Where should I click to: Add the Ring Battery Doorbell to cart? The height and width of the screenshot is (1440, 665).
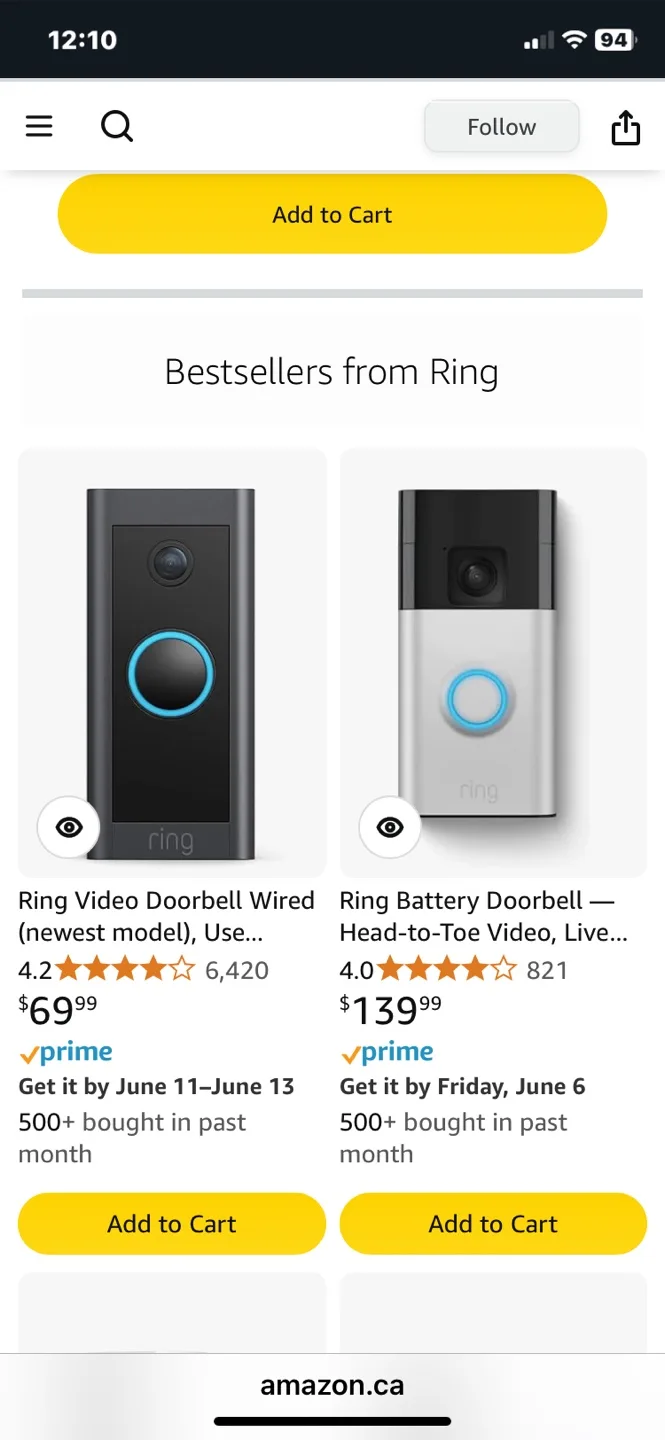tap(493, 1223)
